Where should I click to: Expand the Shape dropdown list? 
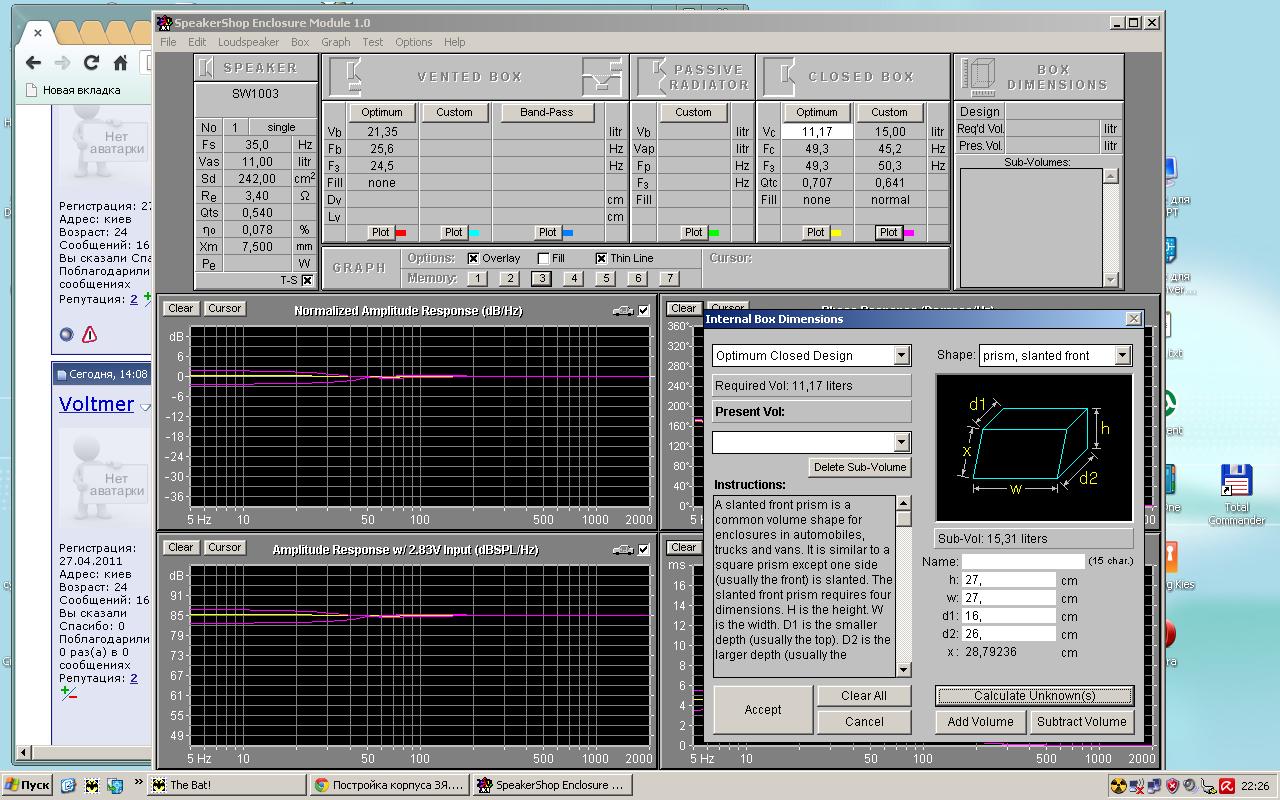1122,356
